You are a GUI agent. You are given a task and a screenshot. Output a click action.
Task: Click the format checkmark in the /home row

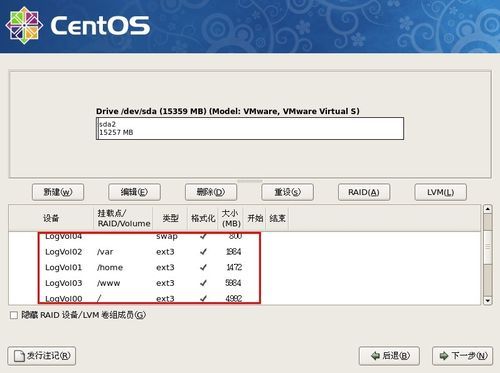pyautogui.click(x=203, y=267)
